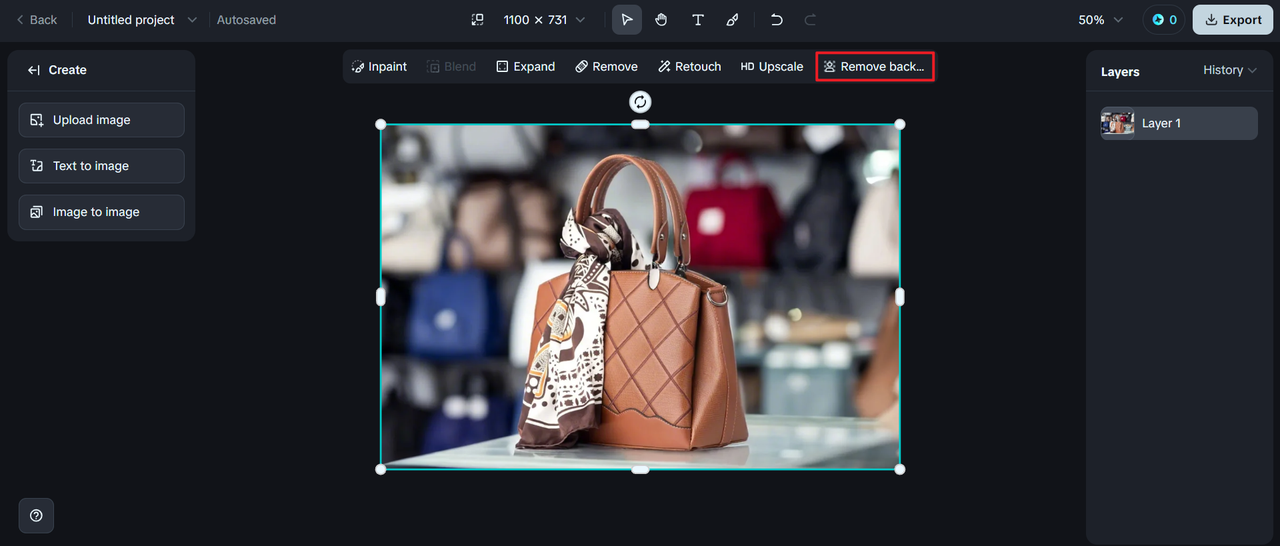1280x546 pixels.
Task: Choose the Text tool
Action: click(x=698, y=20)
